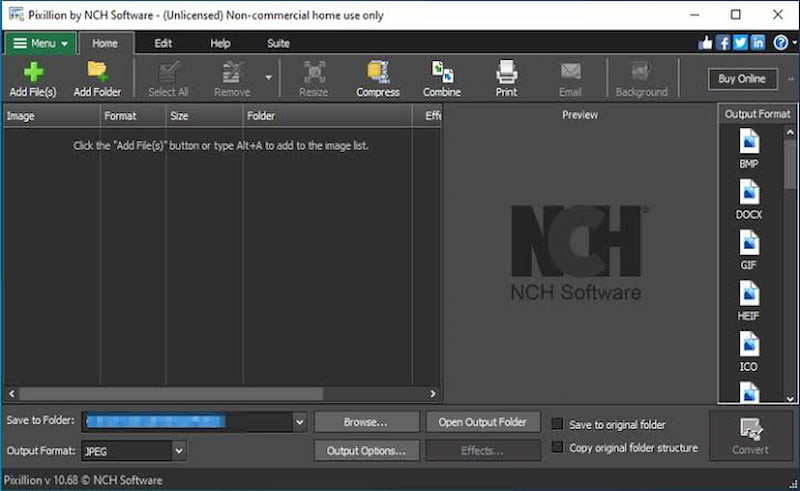Choose BMP output format icon
The image size is (800, 491).
click(748, 149)
